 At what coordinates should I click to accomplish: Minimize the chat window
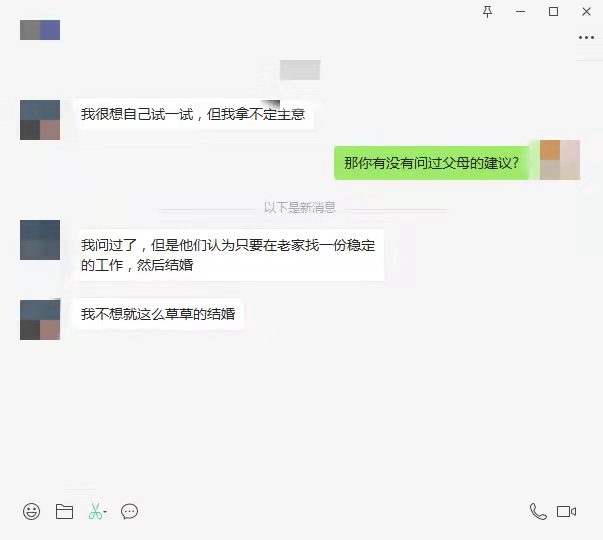click(520, 12)
